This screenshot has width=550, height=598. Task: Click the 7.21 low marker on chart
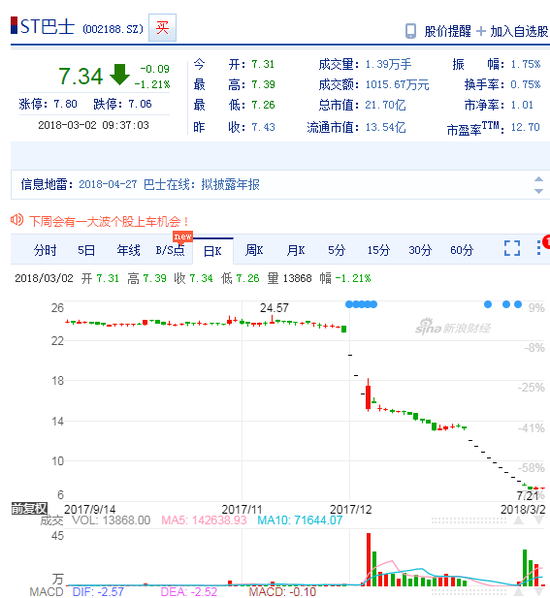527,496
